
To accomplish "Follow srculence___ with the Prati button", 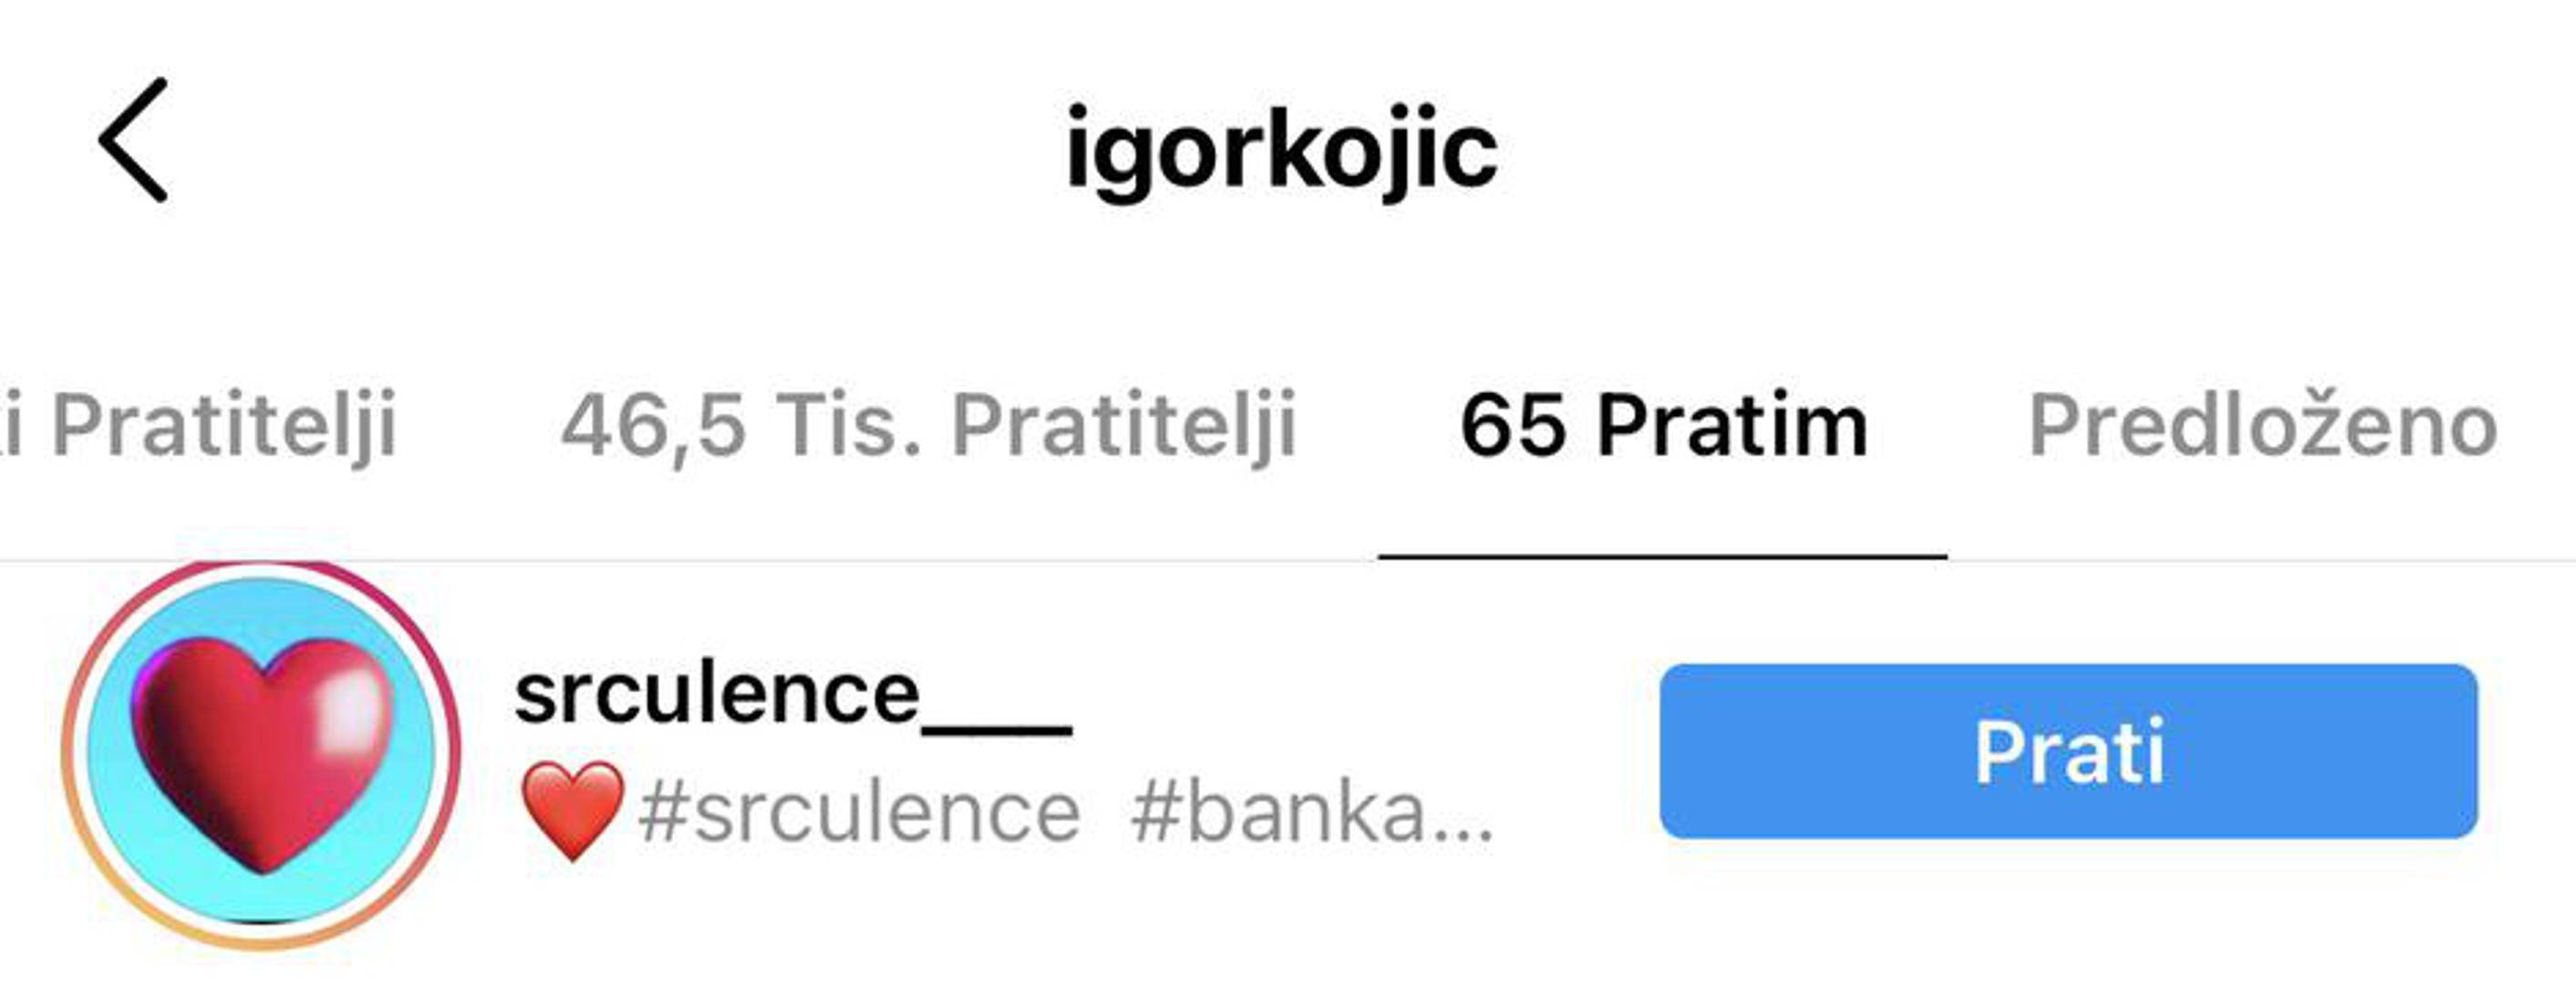I will (x=2068, y=751).
